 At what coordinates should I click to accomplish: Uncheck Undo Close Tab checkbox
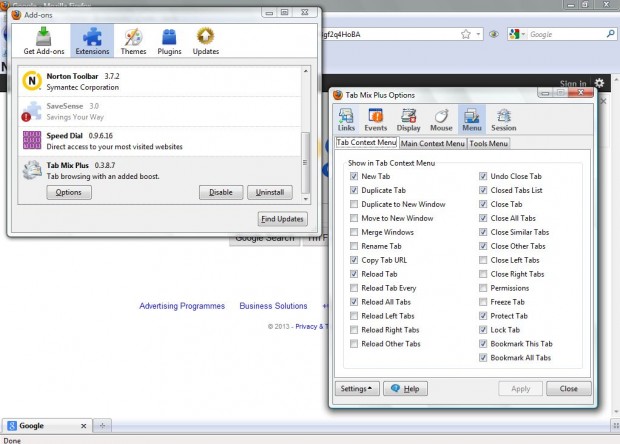[x=483, y=176]
